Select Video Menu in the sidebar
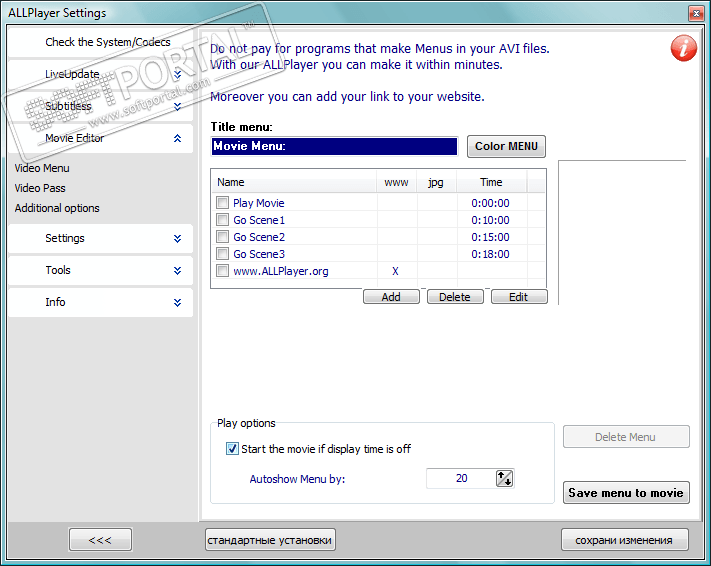Image resolution: width=711 pixels, height=566 pixels. (42, 168)
